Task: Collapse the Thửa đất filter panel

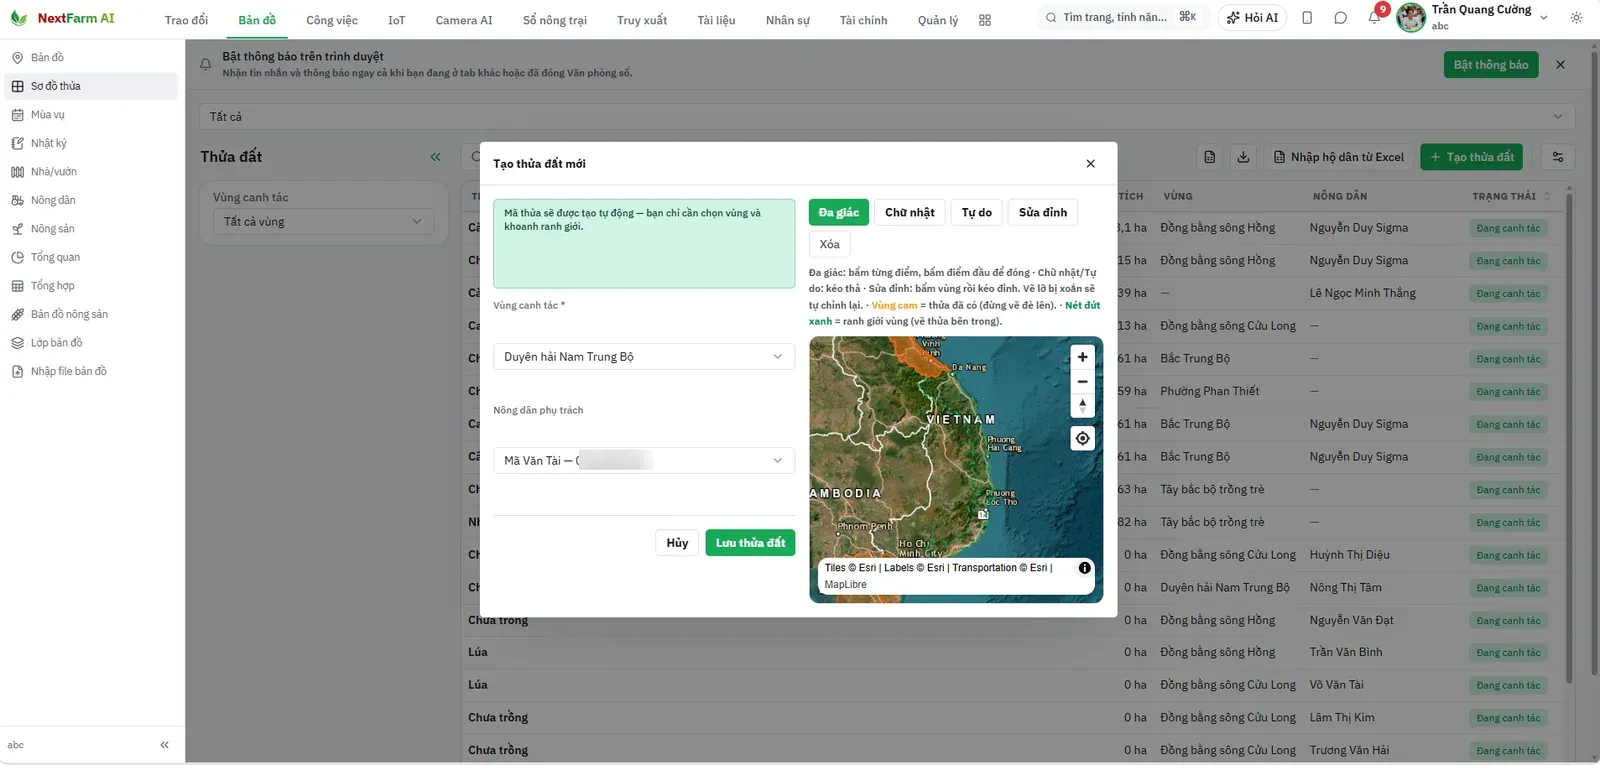Action: pos(435,157)
